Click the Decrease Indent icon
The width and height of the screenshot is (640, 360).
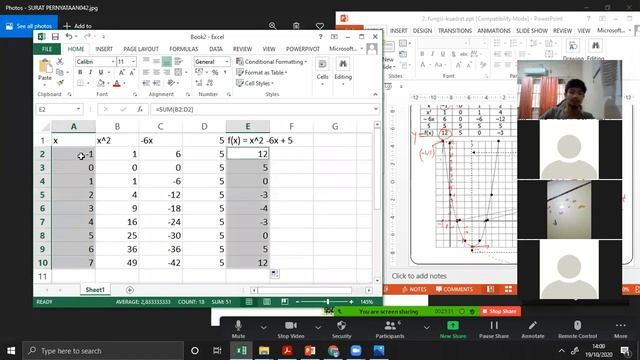click(146, 83)
